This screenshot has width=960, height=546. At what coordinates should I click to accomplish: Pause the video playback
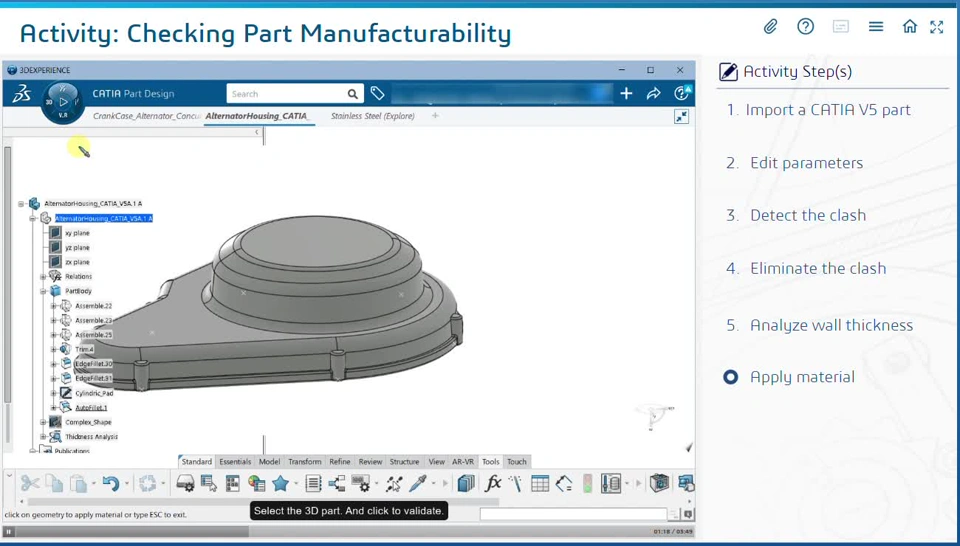(9, 531)
